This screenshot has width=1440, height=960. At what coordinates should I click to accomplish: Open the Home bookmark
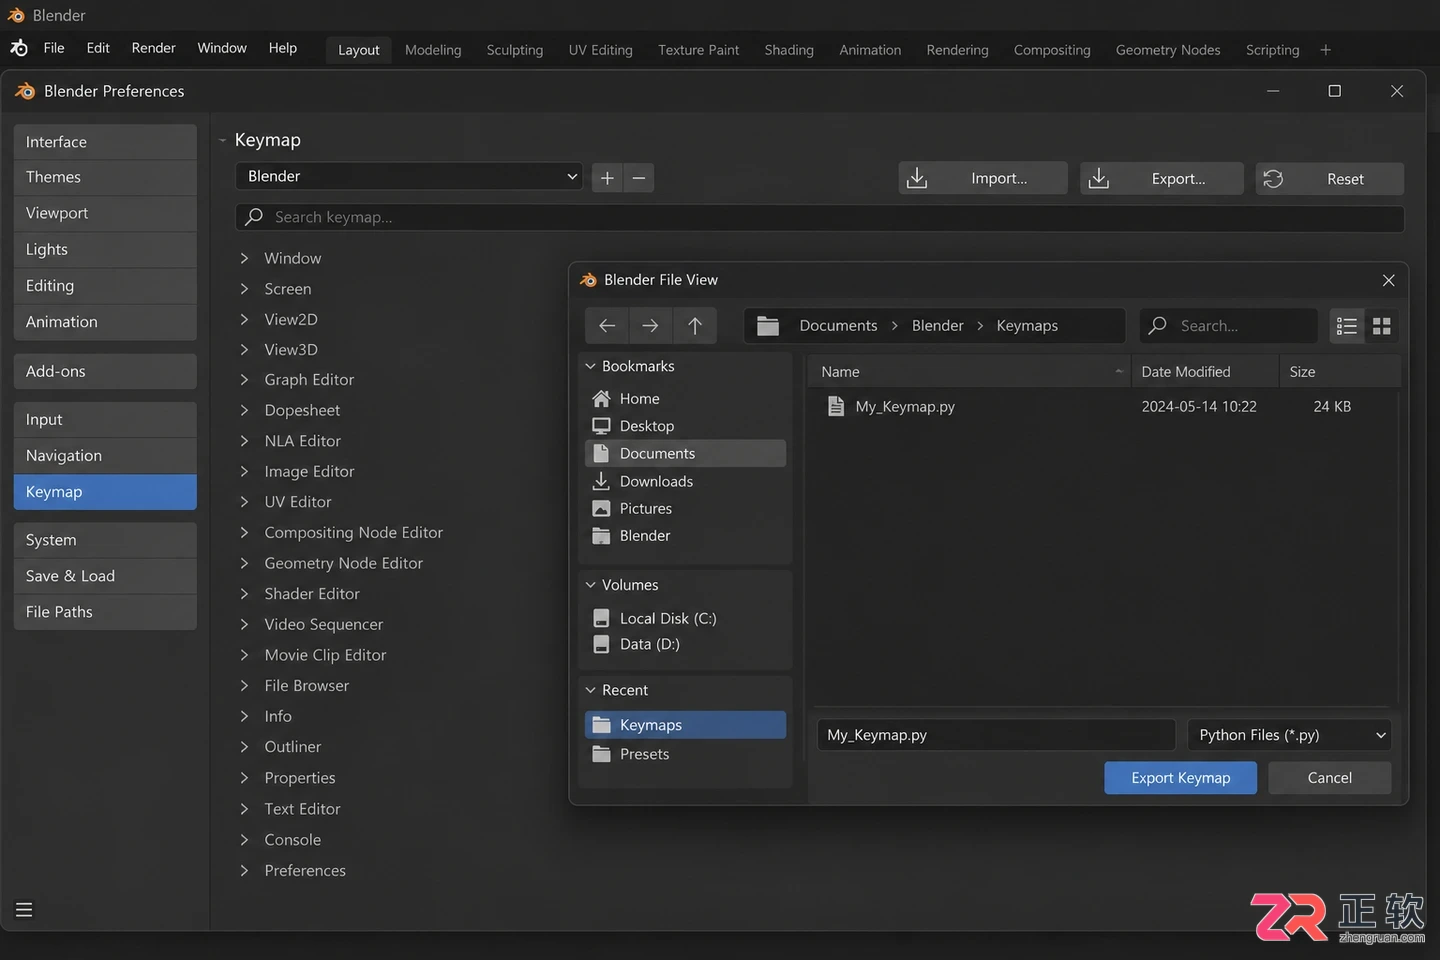click(685, 398)
